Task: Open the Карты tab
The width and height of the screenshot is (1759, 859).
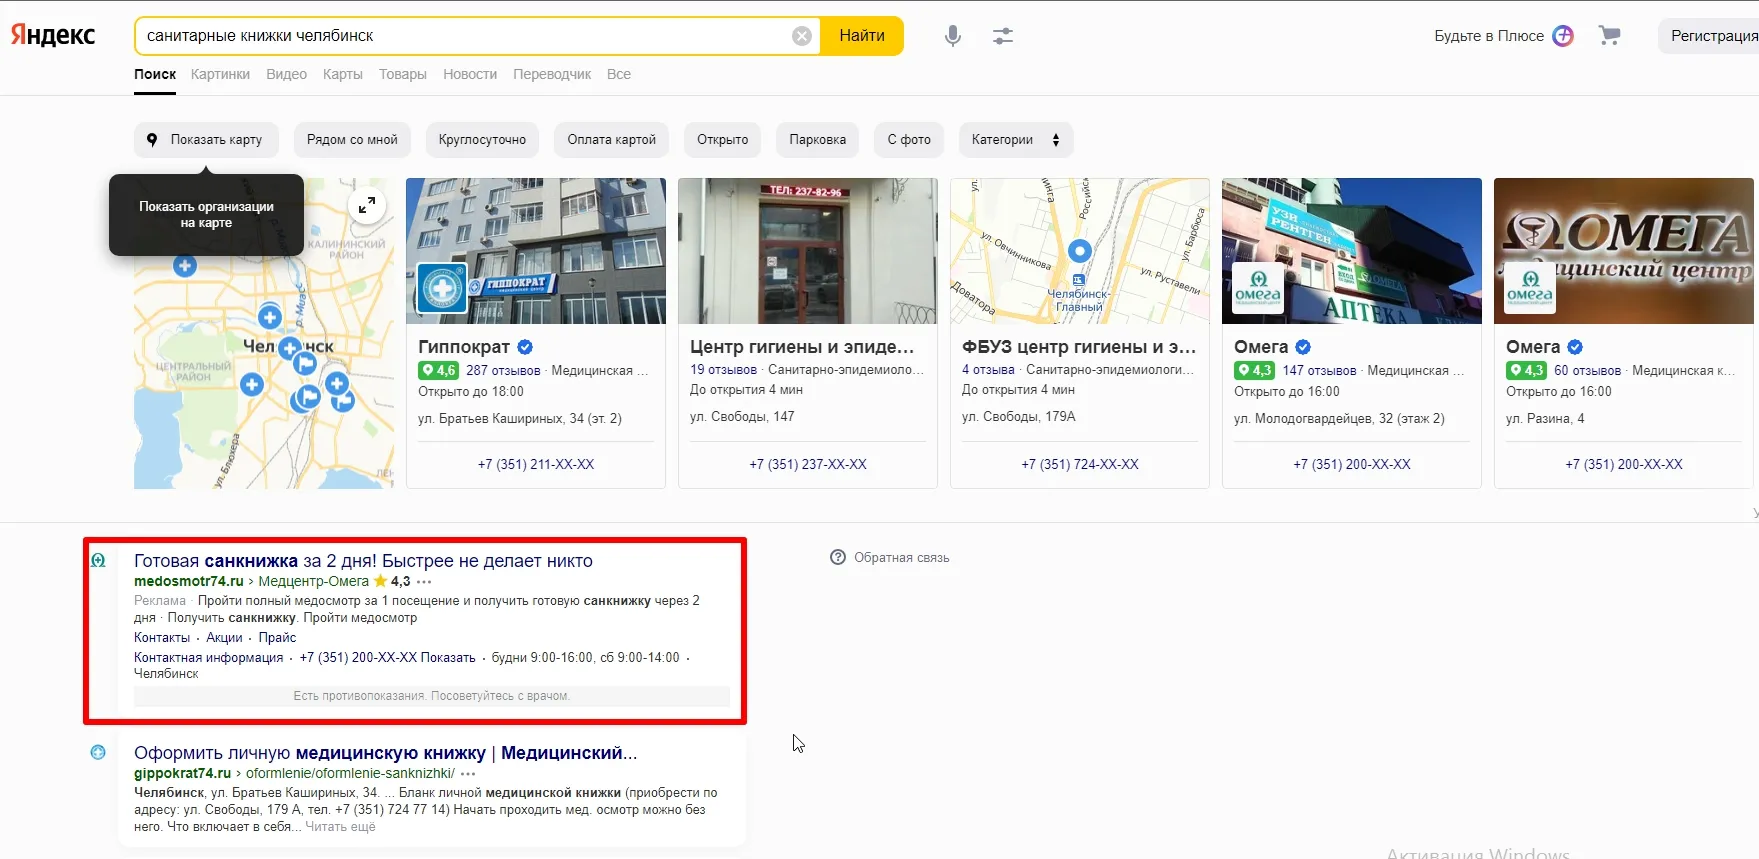Action: point(342,74)
